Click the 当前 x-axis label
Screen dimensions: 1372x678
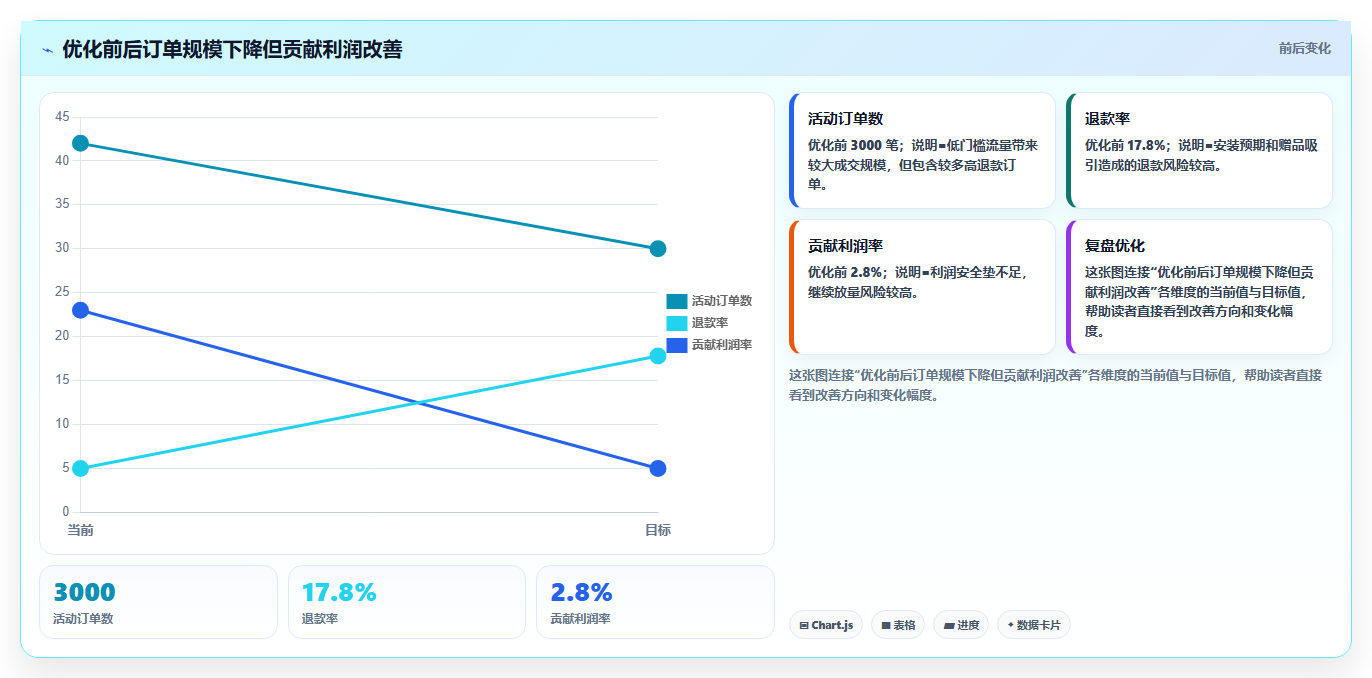click(x=80, y=530)
